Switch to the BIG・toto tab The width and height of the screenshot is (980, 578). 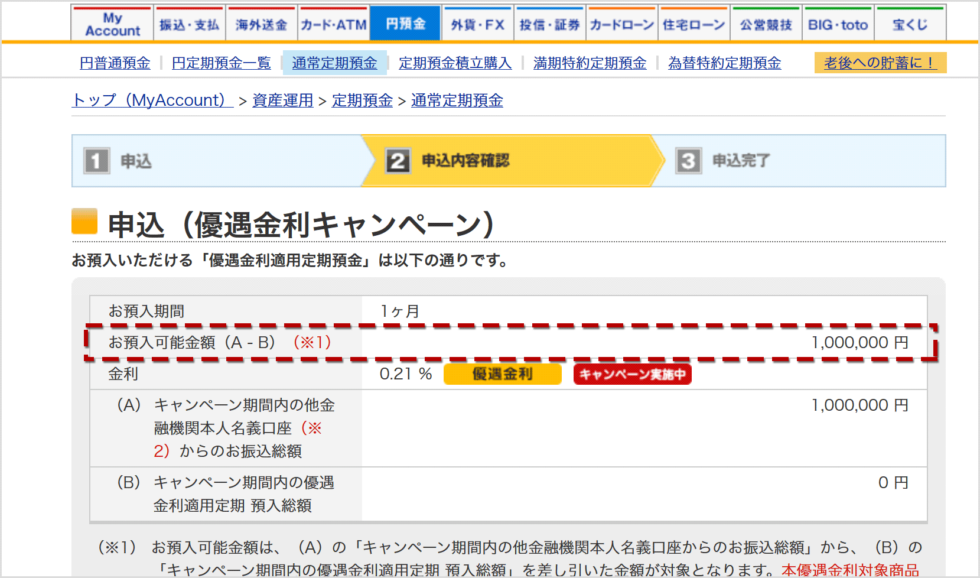tap(837, 22)
